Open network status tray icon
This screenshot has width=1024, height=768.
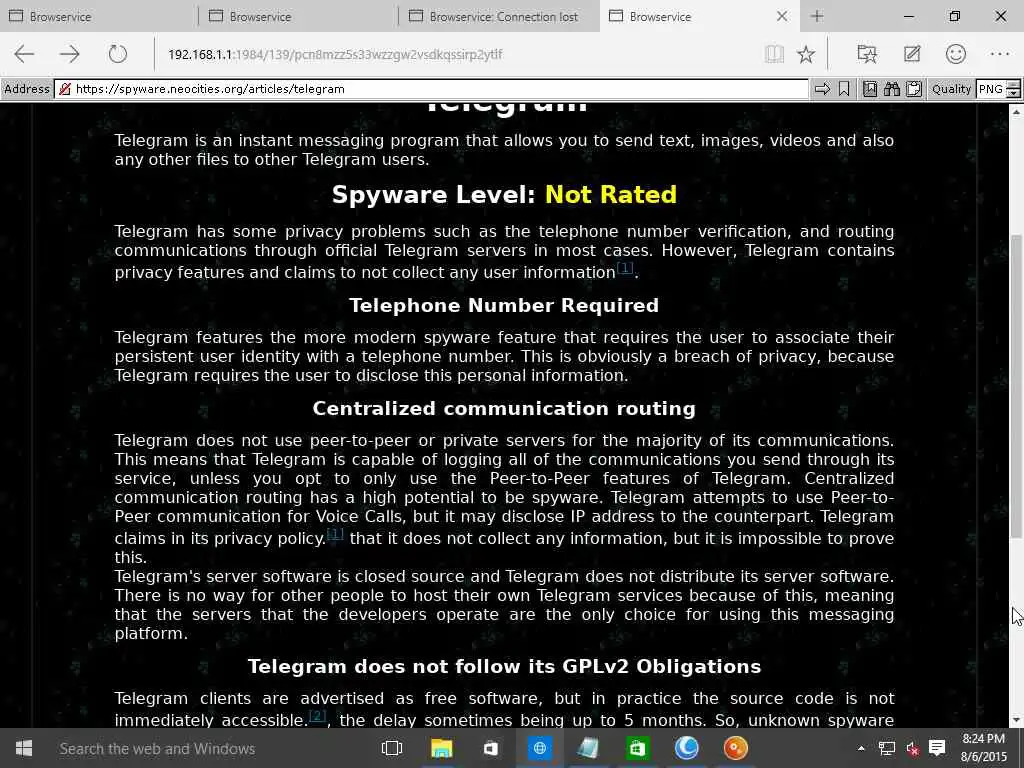point(887,748)
